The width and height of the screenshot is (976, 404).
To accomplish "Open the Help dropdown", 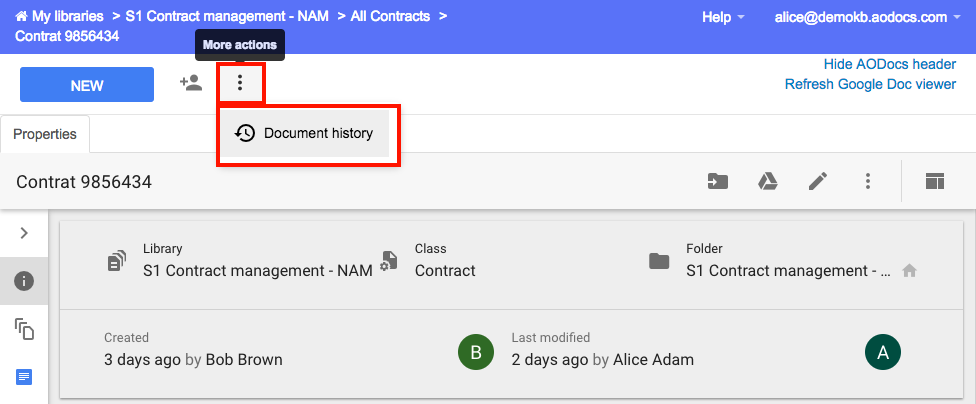I will tap(723, 17).
